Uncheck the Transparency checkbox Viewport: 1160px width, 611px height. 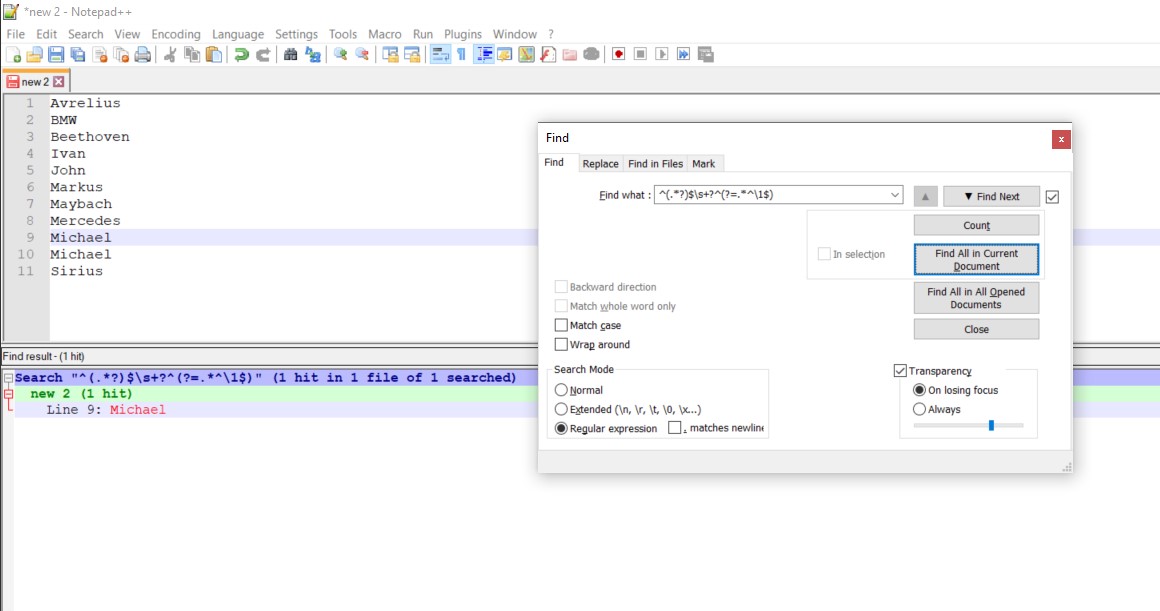pos(900,371)
